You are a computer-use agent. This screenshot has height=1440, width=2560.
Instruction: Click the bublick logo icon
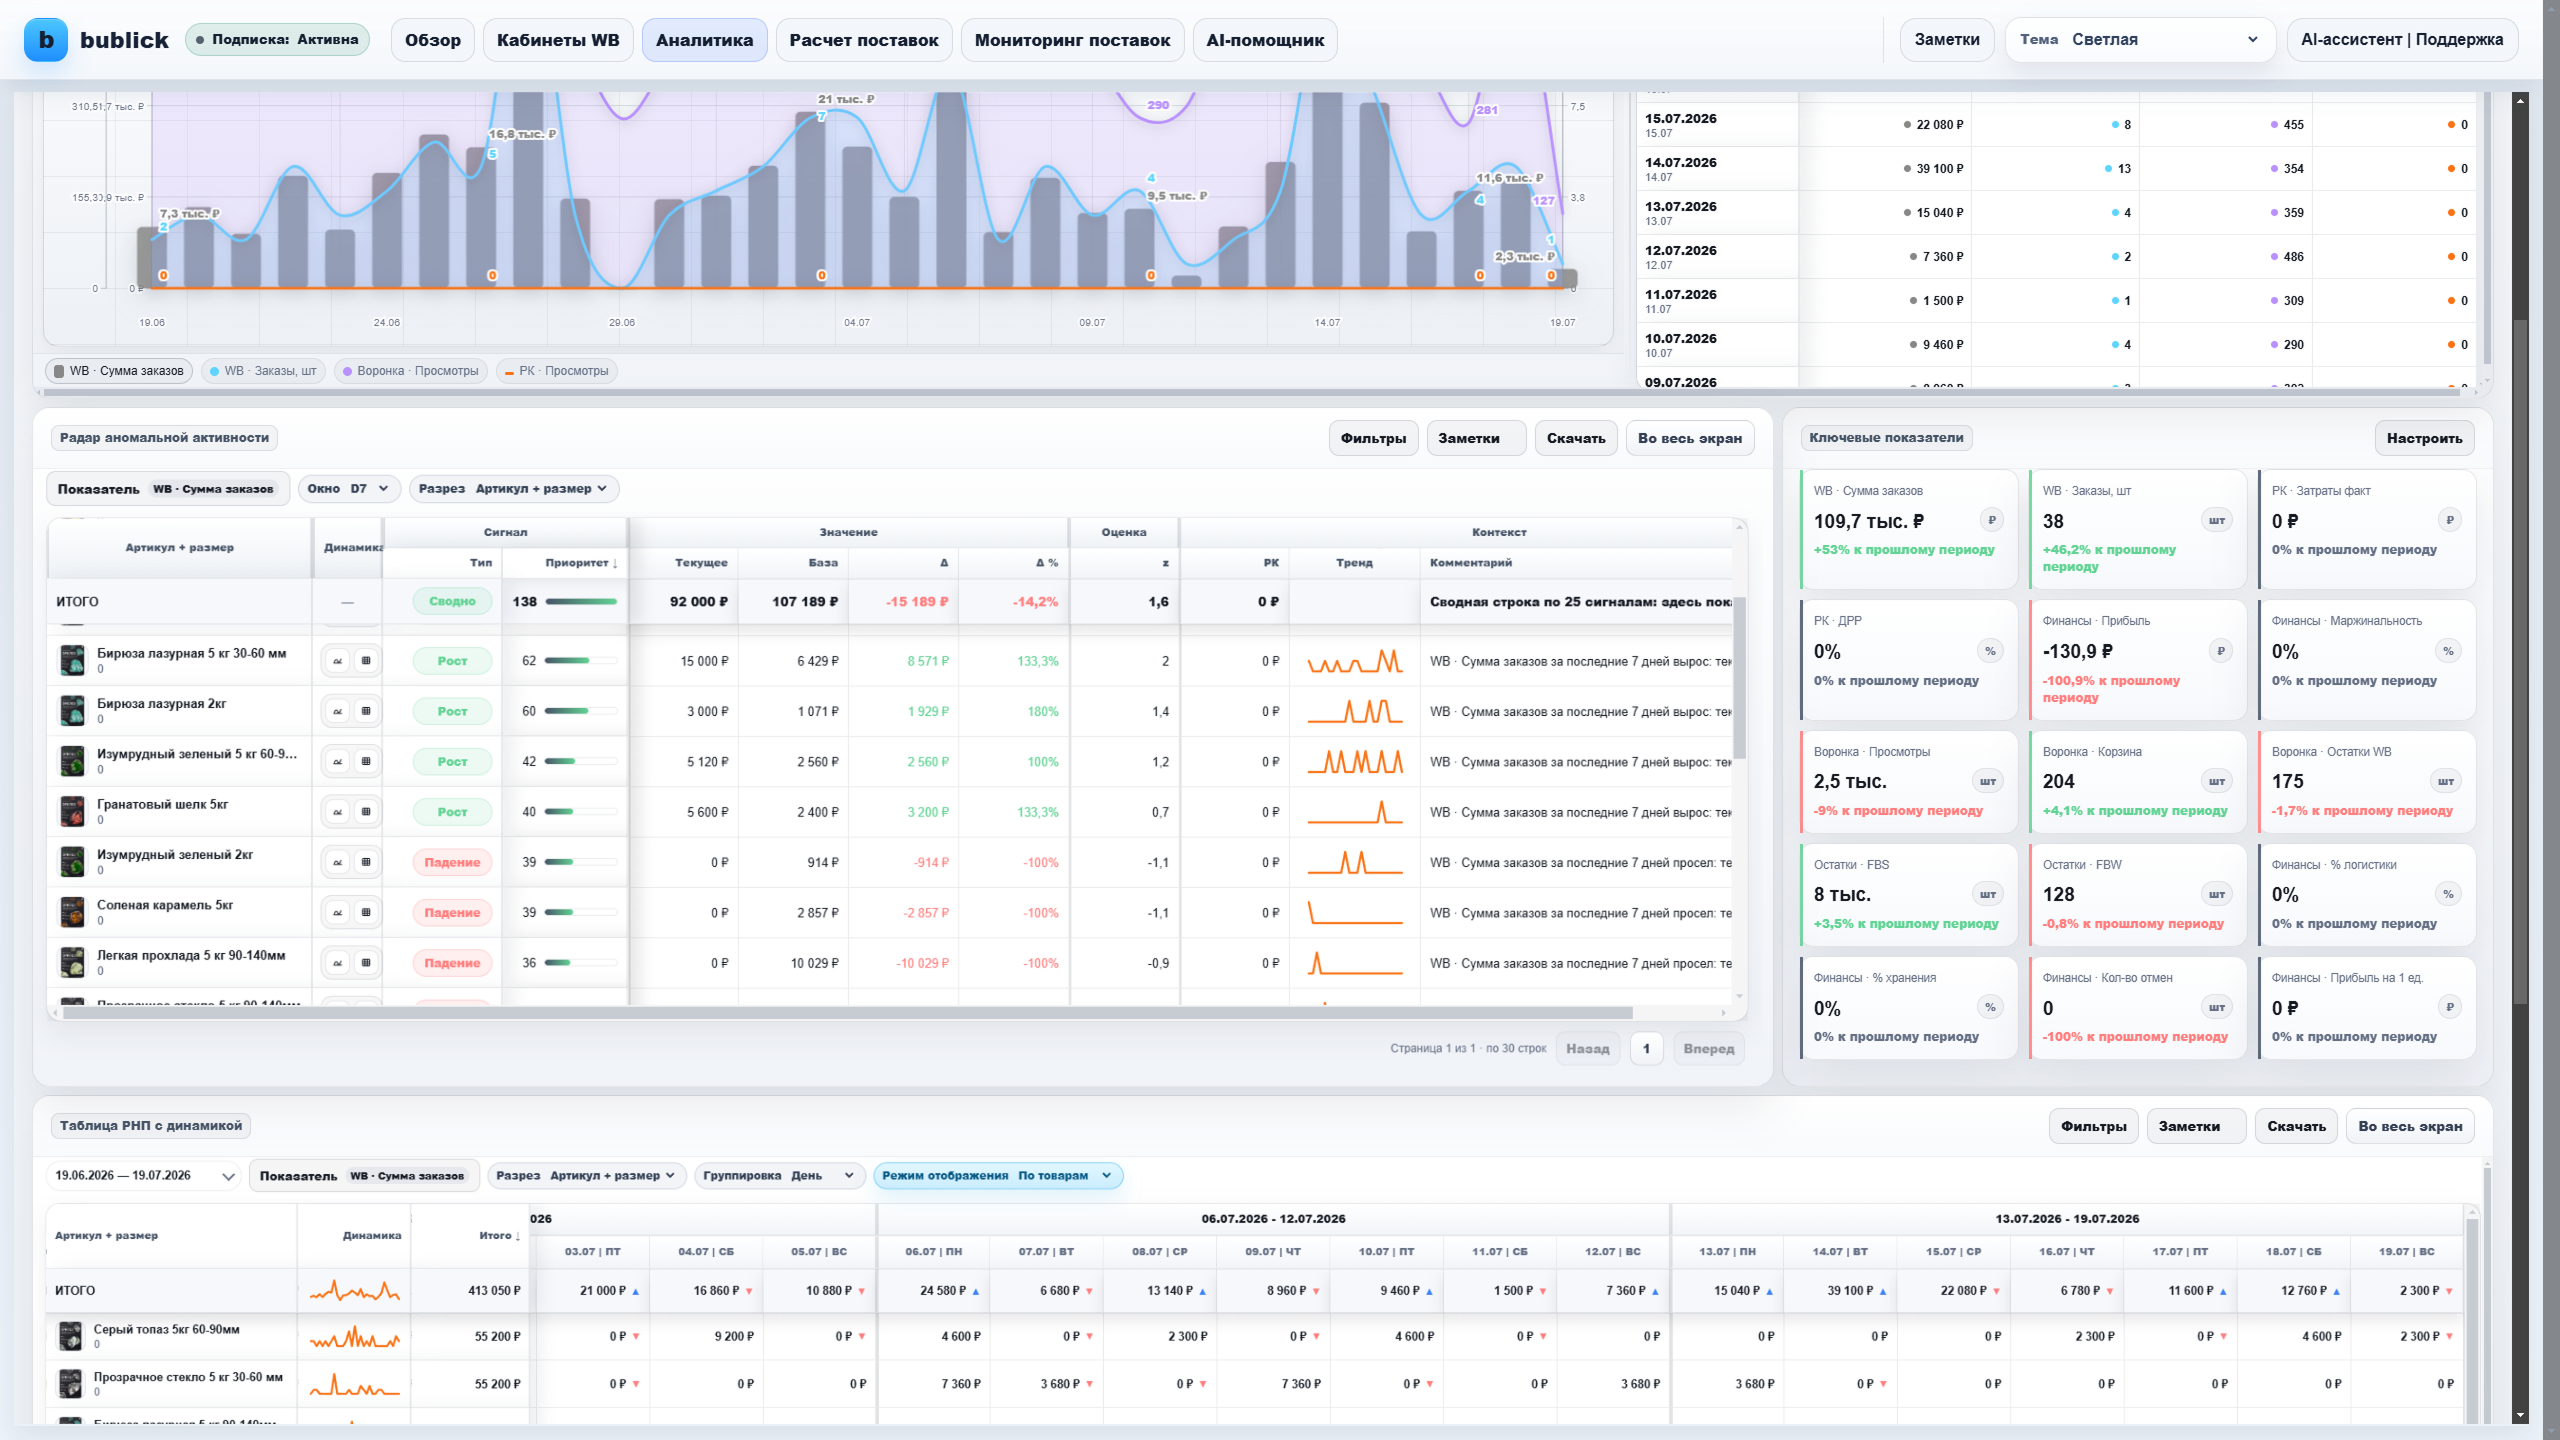(x=46, y=40)
